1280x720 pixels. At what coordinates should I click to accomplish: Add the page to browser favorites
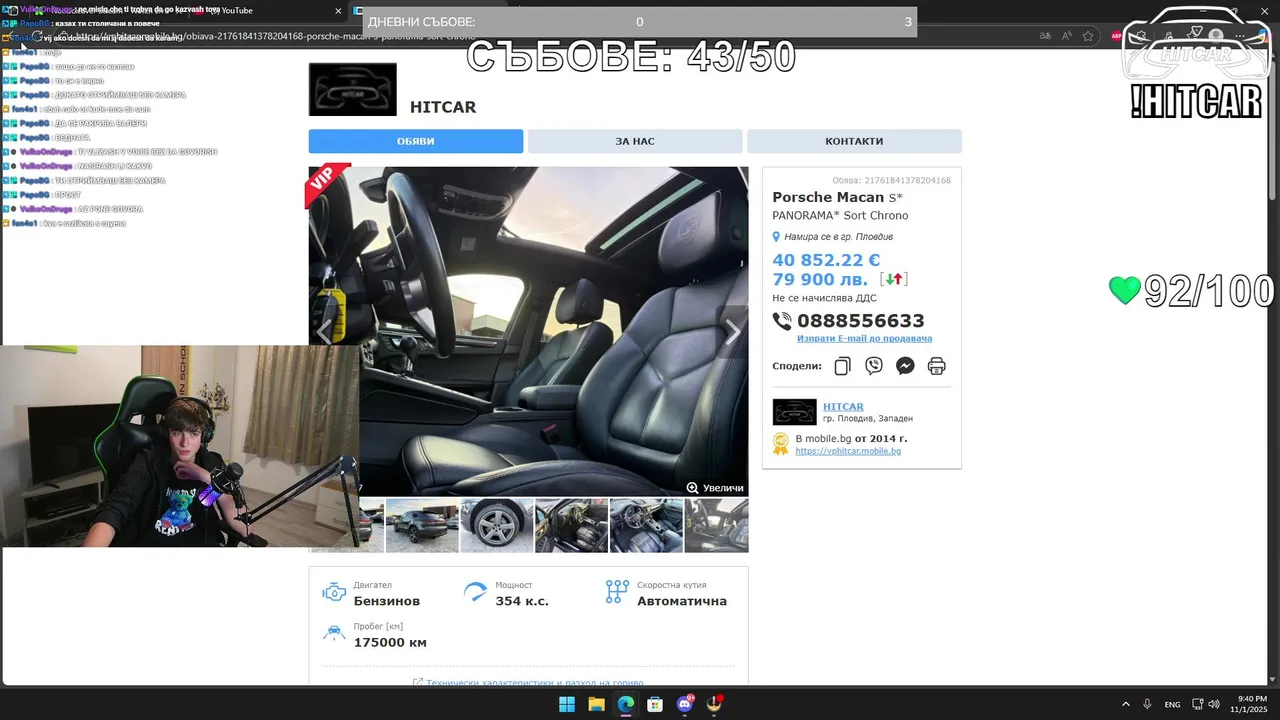(1088, 36)
